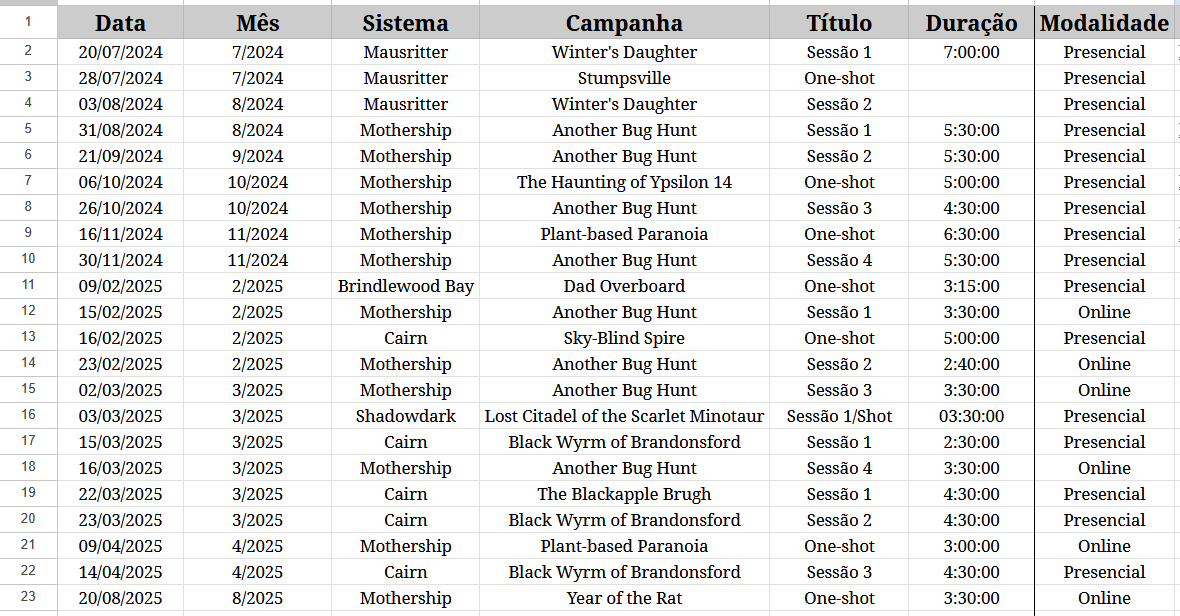Select the 'Data' column header cell

tap(120, 23)
